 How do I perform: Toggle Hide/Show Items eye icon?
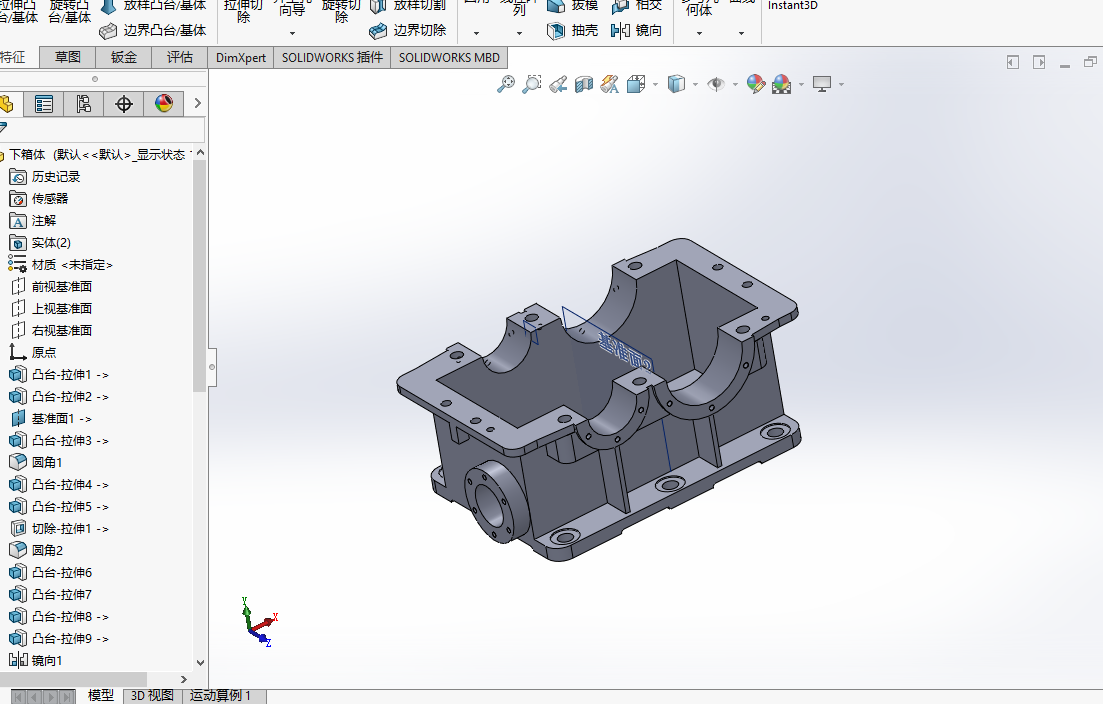[716, 84]
